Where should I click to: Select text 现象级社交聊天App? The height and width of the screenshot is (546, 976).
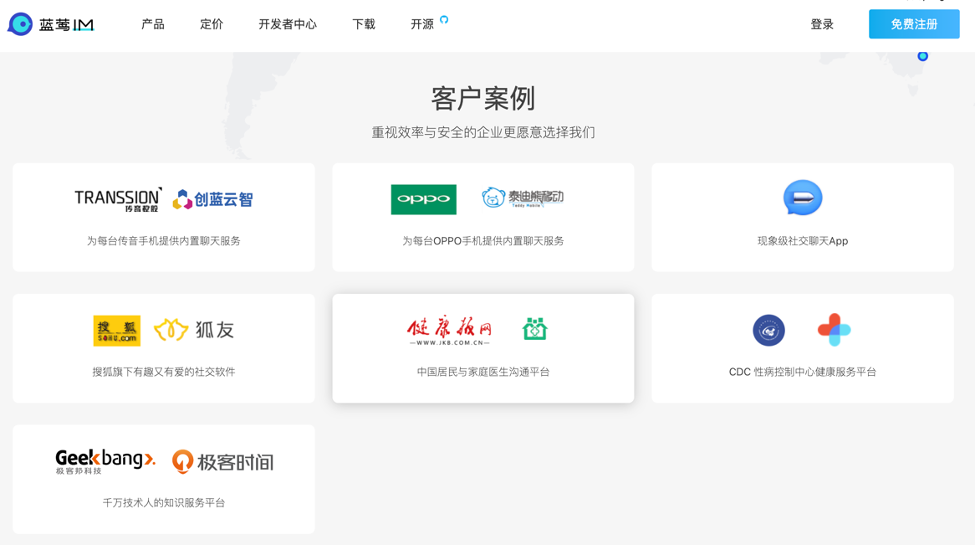pos(802,241)
